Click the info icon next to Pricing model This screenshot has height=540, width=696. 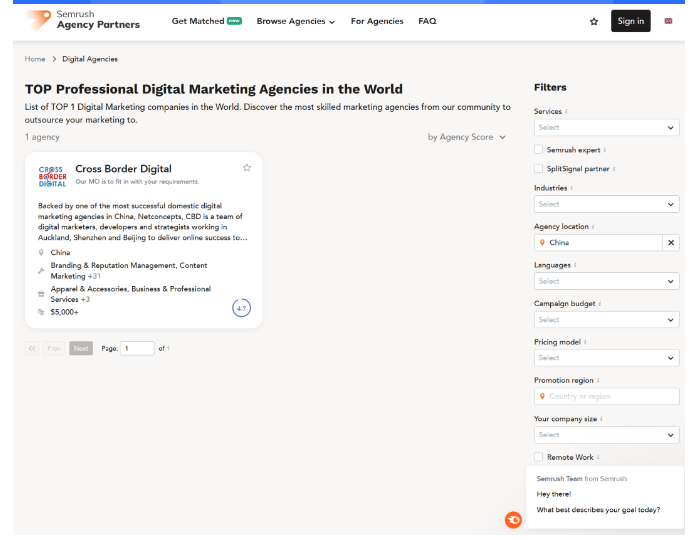click(585, 342)
